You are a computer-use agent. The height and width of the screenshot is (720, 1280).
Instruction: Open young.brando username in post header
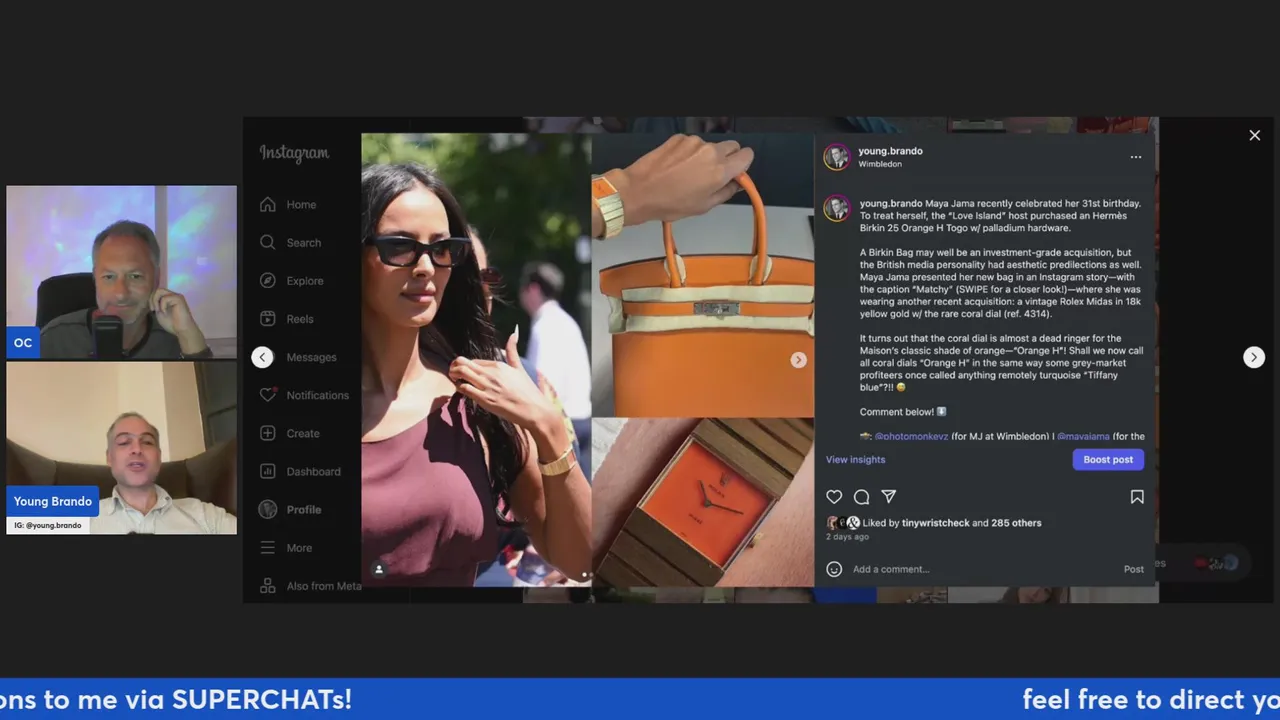click(x=890, y=151)
